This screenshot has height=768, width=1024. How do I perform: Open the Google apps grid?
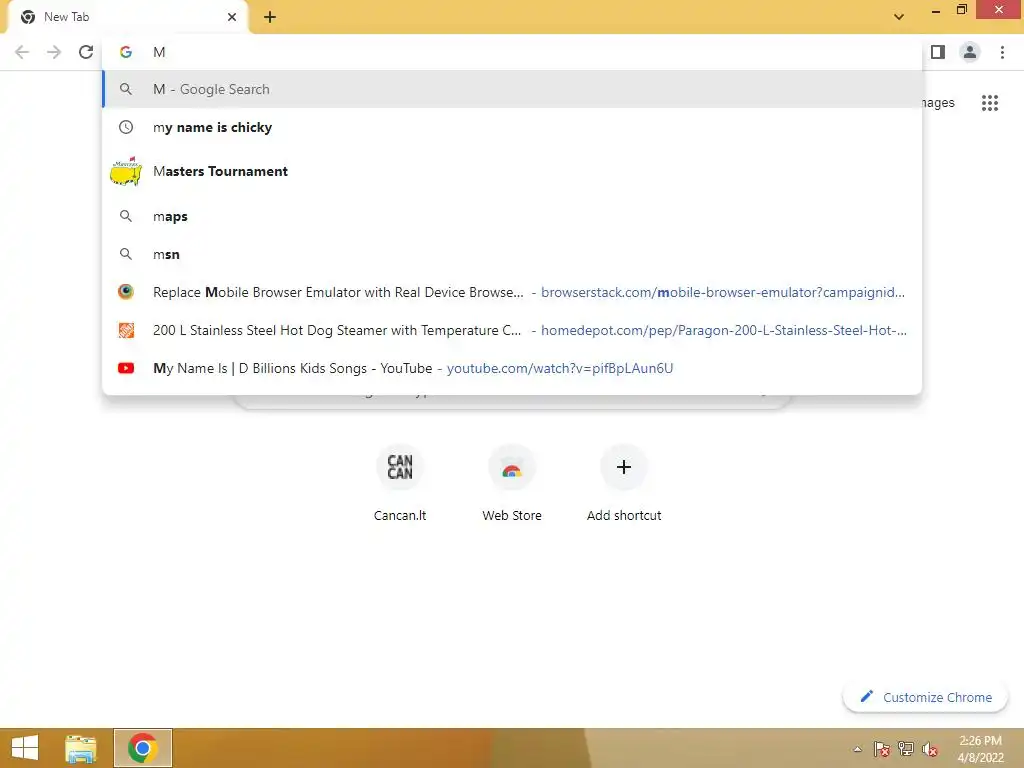[x=990, y=103]
